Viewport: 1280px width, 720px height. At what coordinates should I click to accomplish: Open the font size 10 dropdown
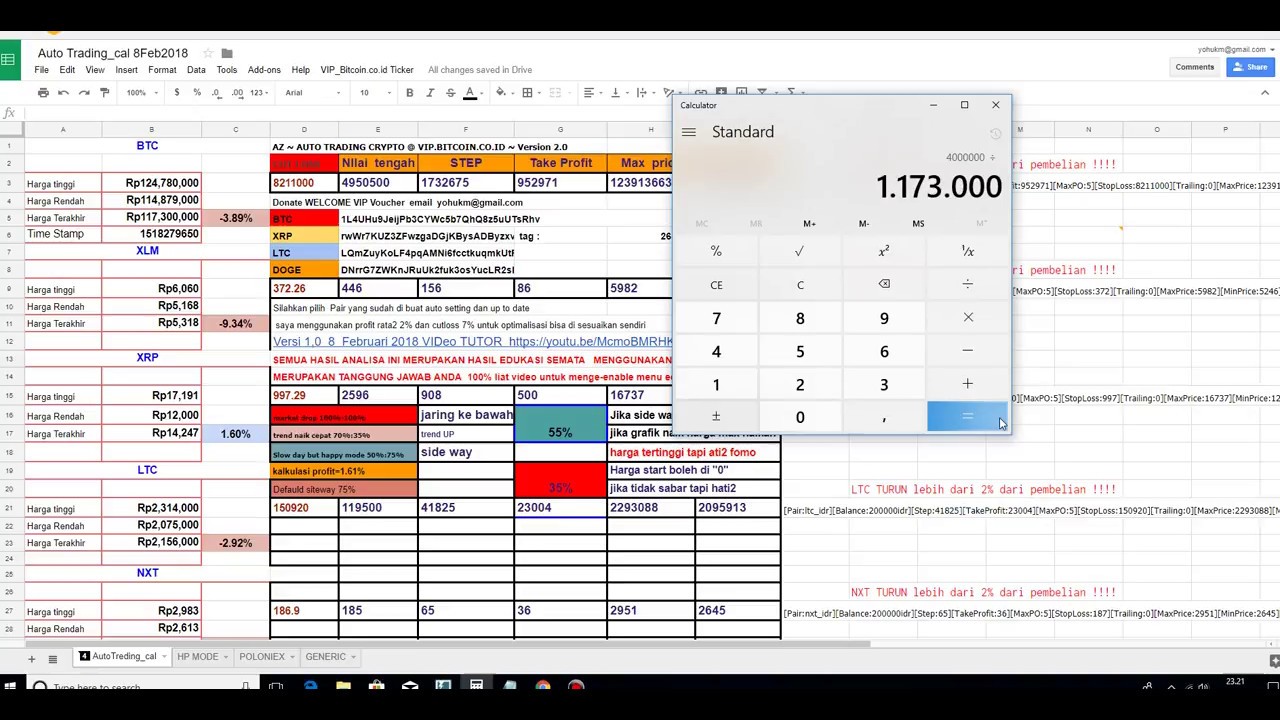point(375,93)
